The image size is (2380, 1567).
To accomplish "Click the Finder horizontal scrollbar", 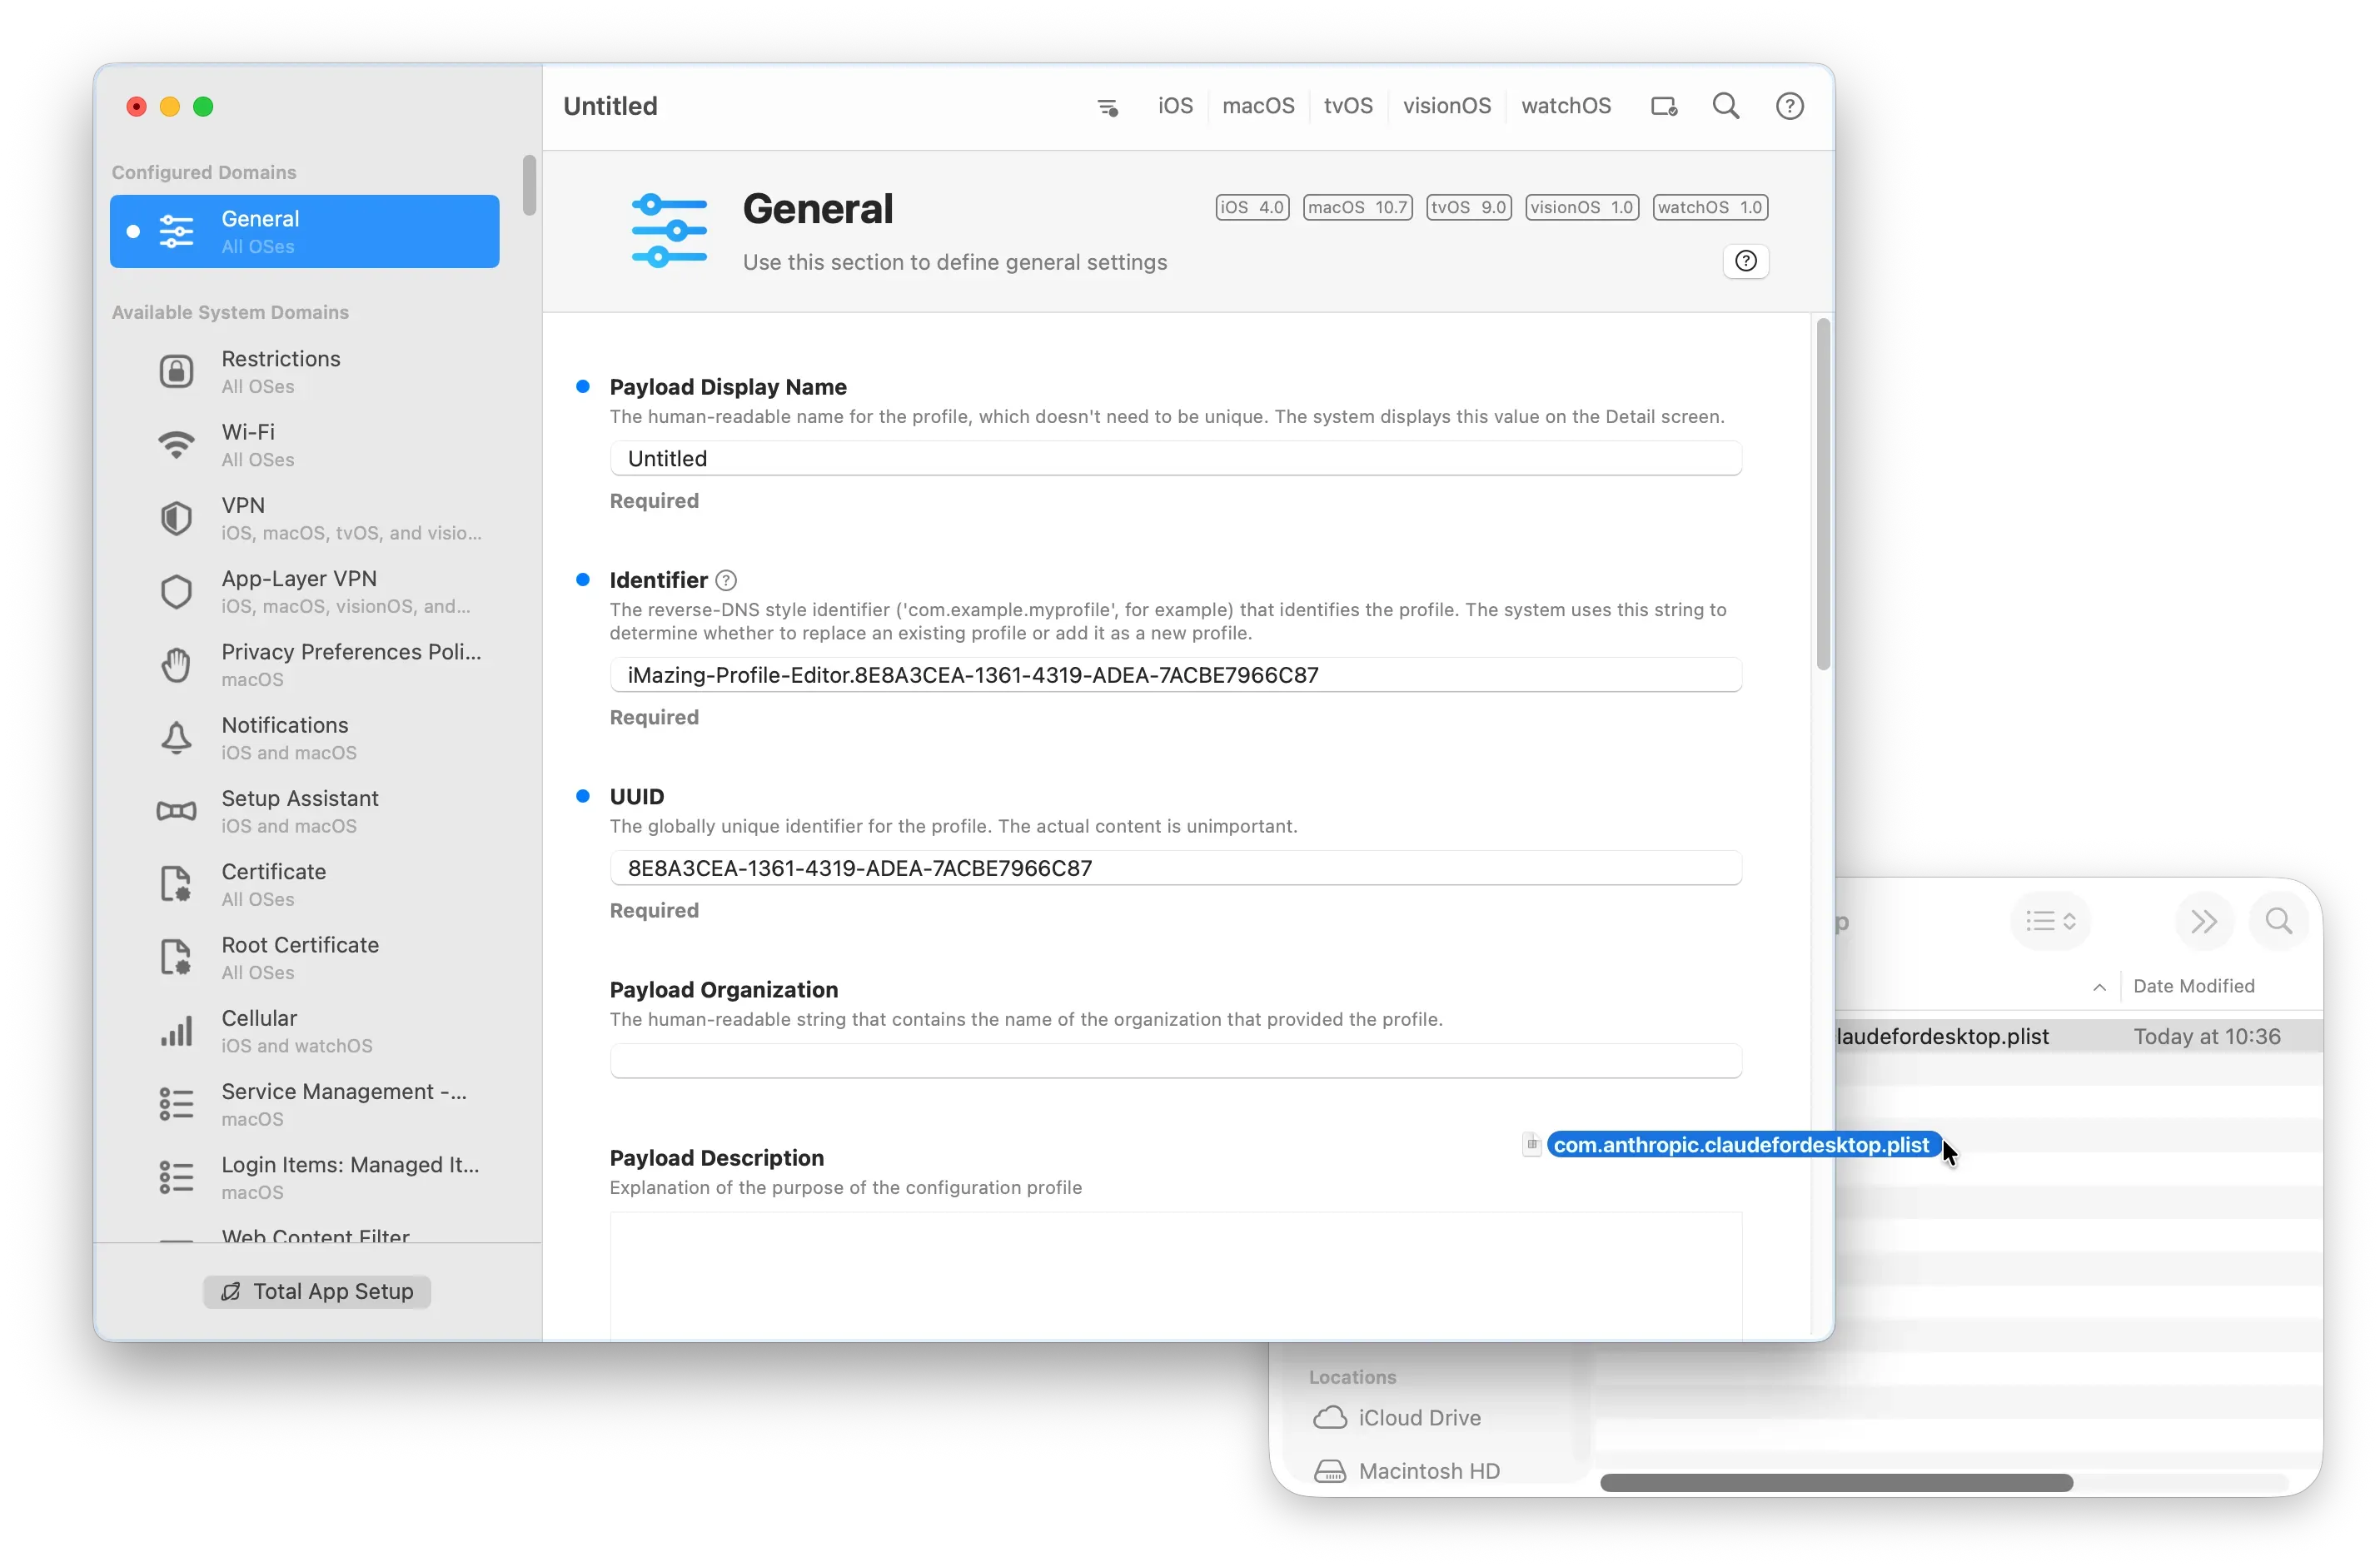I will click(x=1836, y=1483).
